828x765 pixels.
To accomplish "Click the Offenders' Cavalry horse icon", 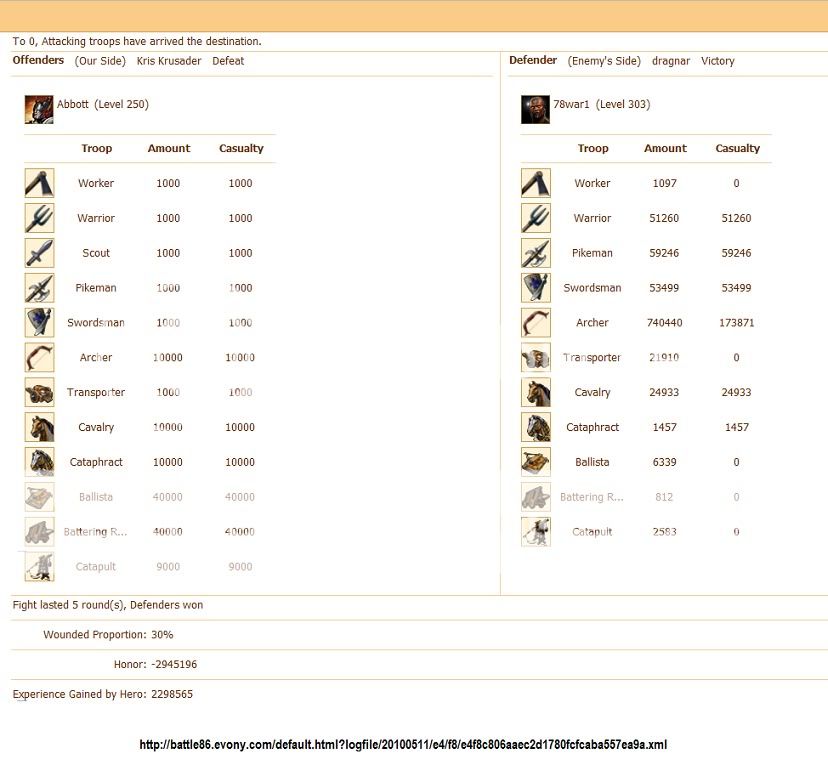I will (x=39, y=427).
